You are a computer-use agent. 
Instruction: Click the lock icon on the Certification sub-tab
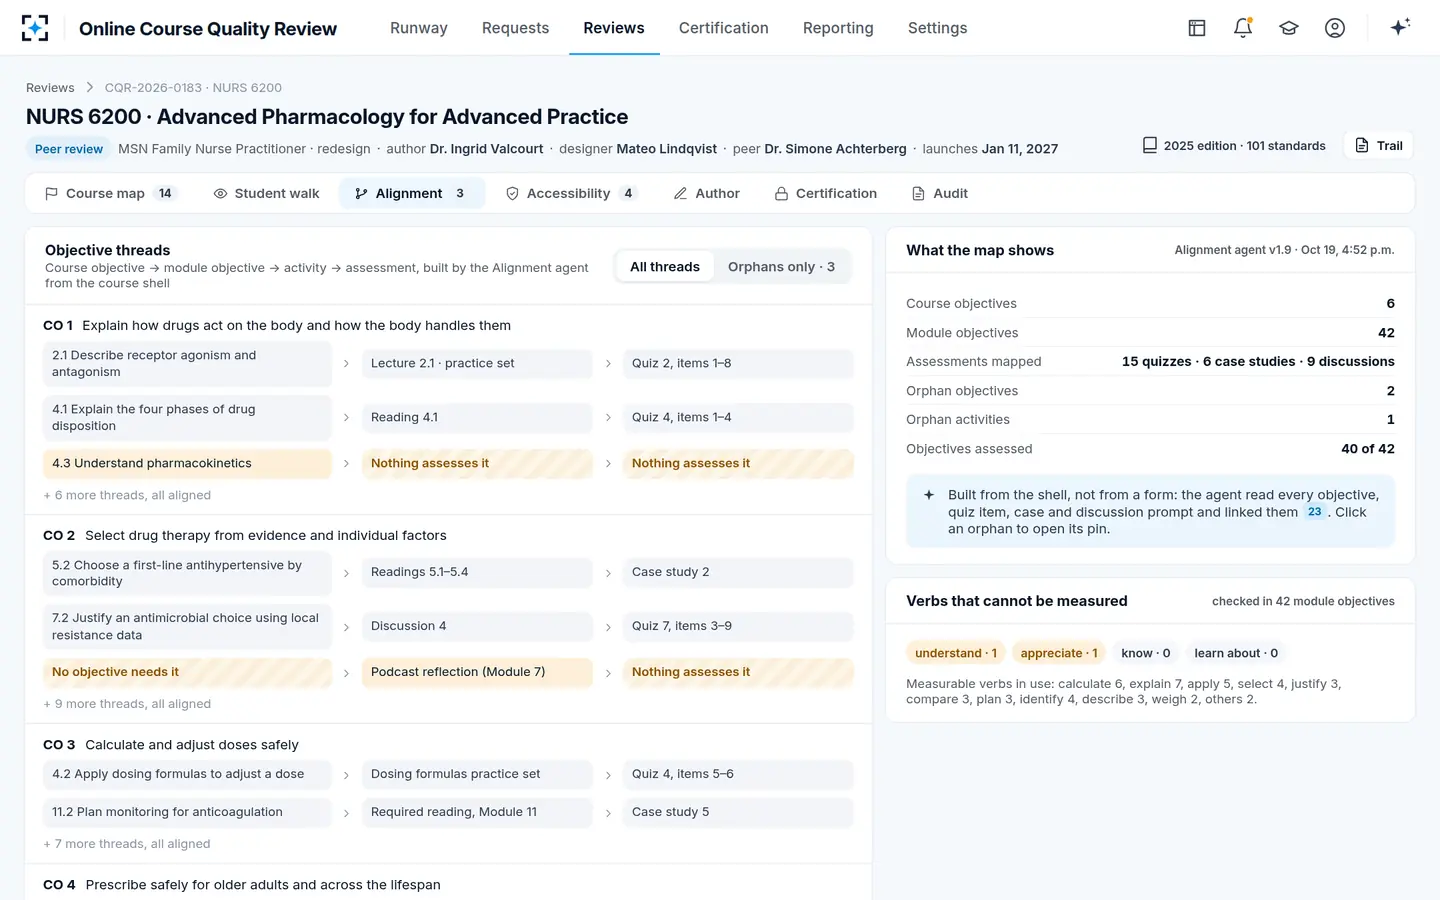(781, 193)
